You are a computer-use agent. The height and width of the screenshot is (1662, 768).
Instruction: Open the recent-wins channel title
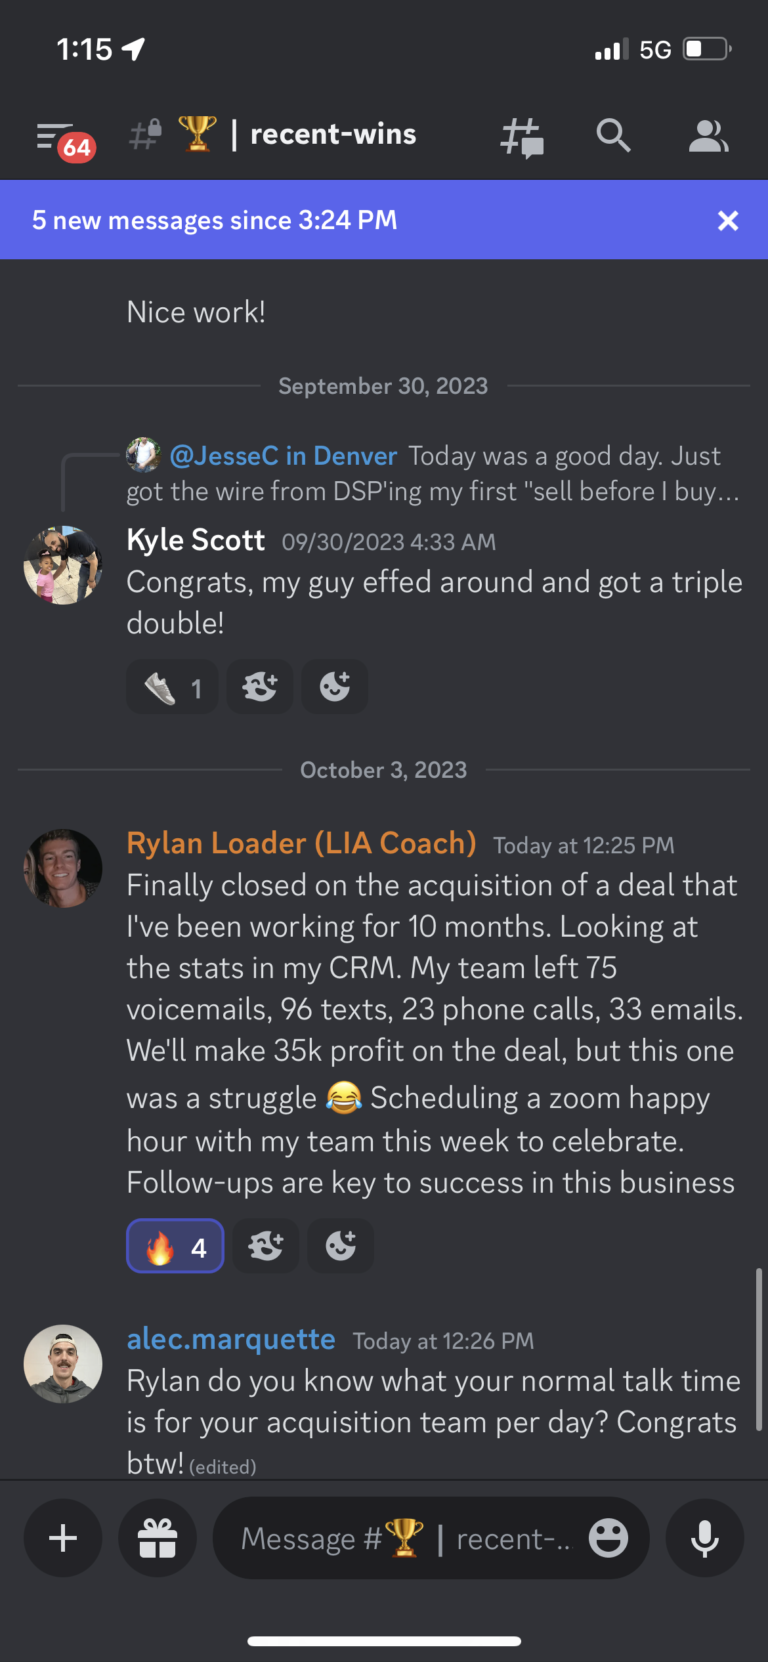coord(332,135)
